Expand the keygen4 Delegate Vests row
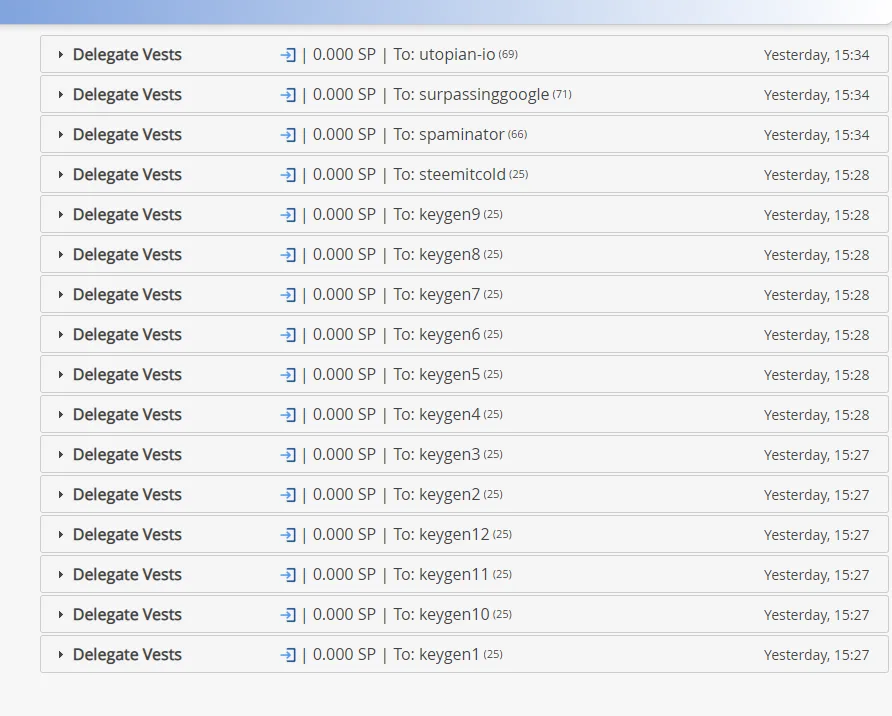The width and height of the screenshot is (892, 716). (x=60, y=415)
